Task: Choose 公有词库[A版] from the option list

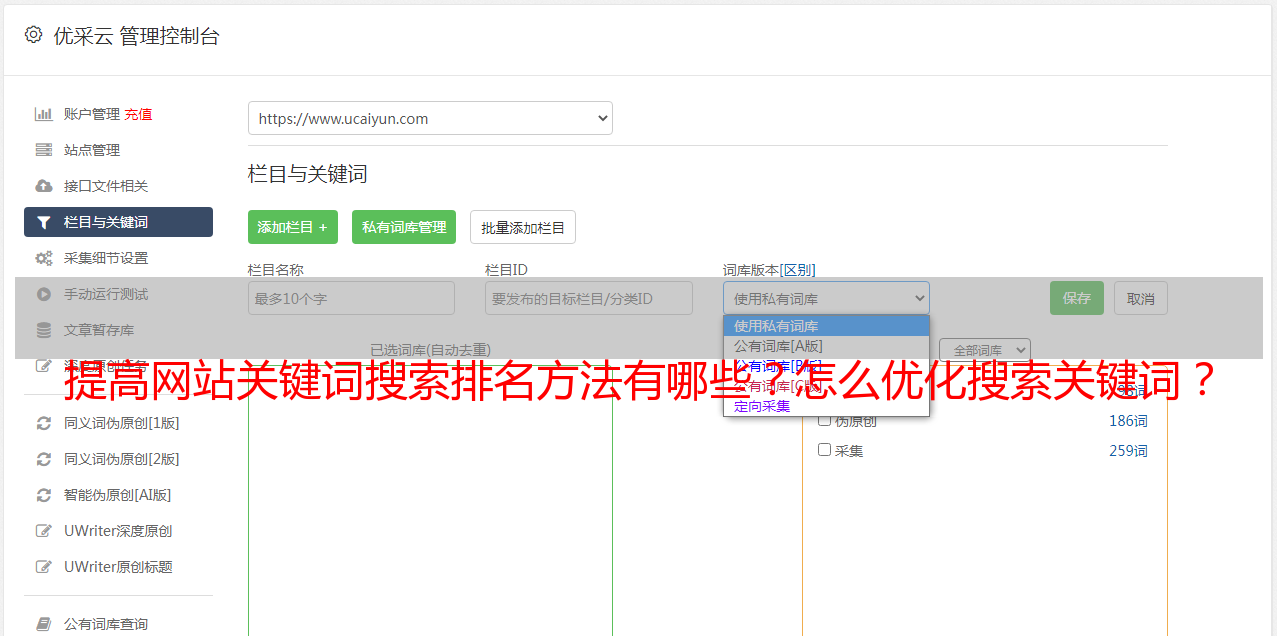Action: (x=826, y=346)
